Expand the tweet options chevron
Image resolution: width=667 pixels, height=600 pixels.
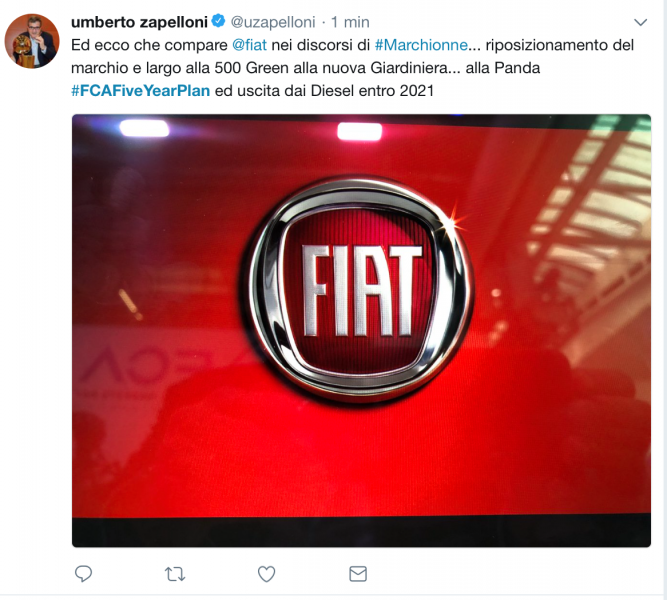coord(640,22)
